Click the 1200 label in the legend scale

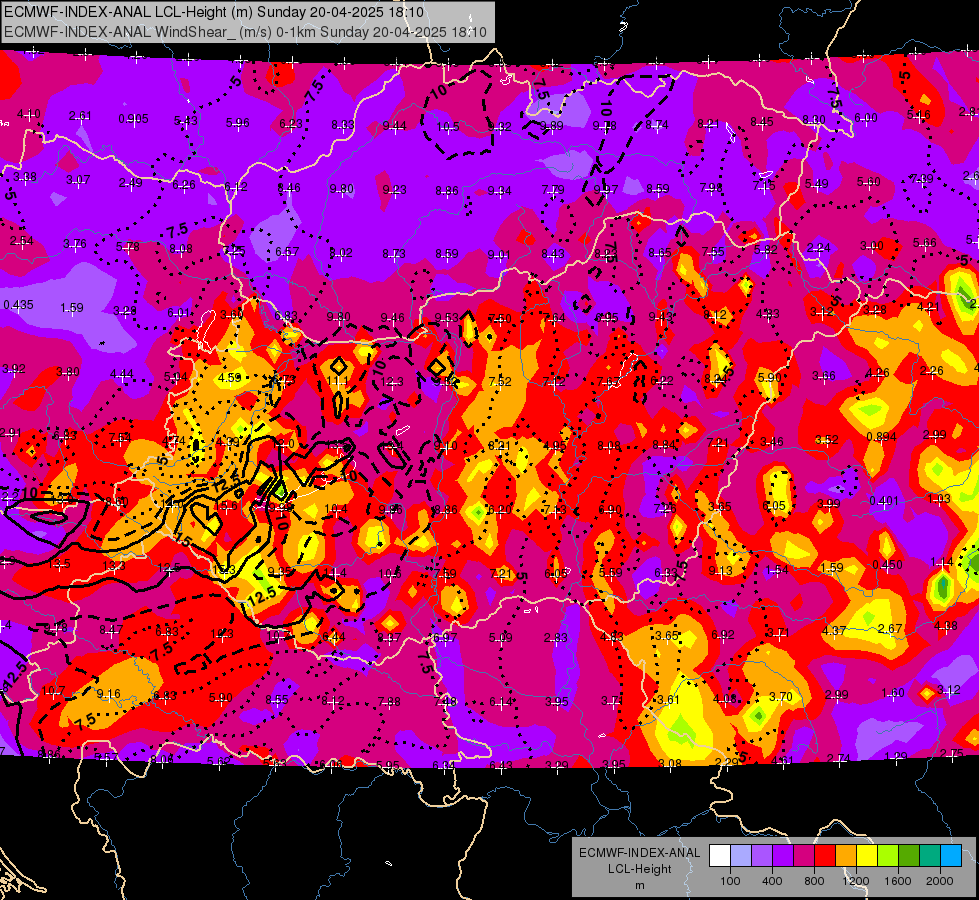pos(856,881)
